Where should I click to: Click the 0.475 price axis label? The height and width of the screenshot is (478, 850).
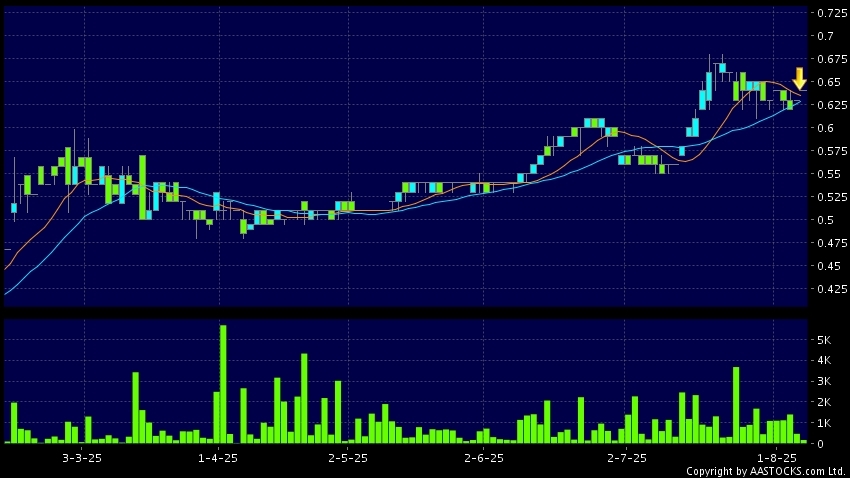point(832,243)
